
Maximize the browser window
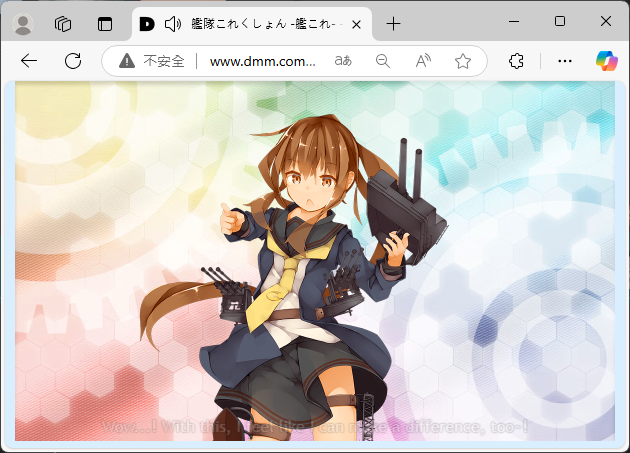pos(560,21)
